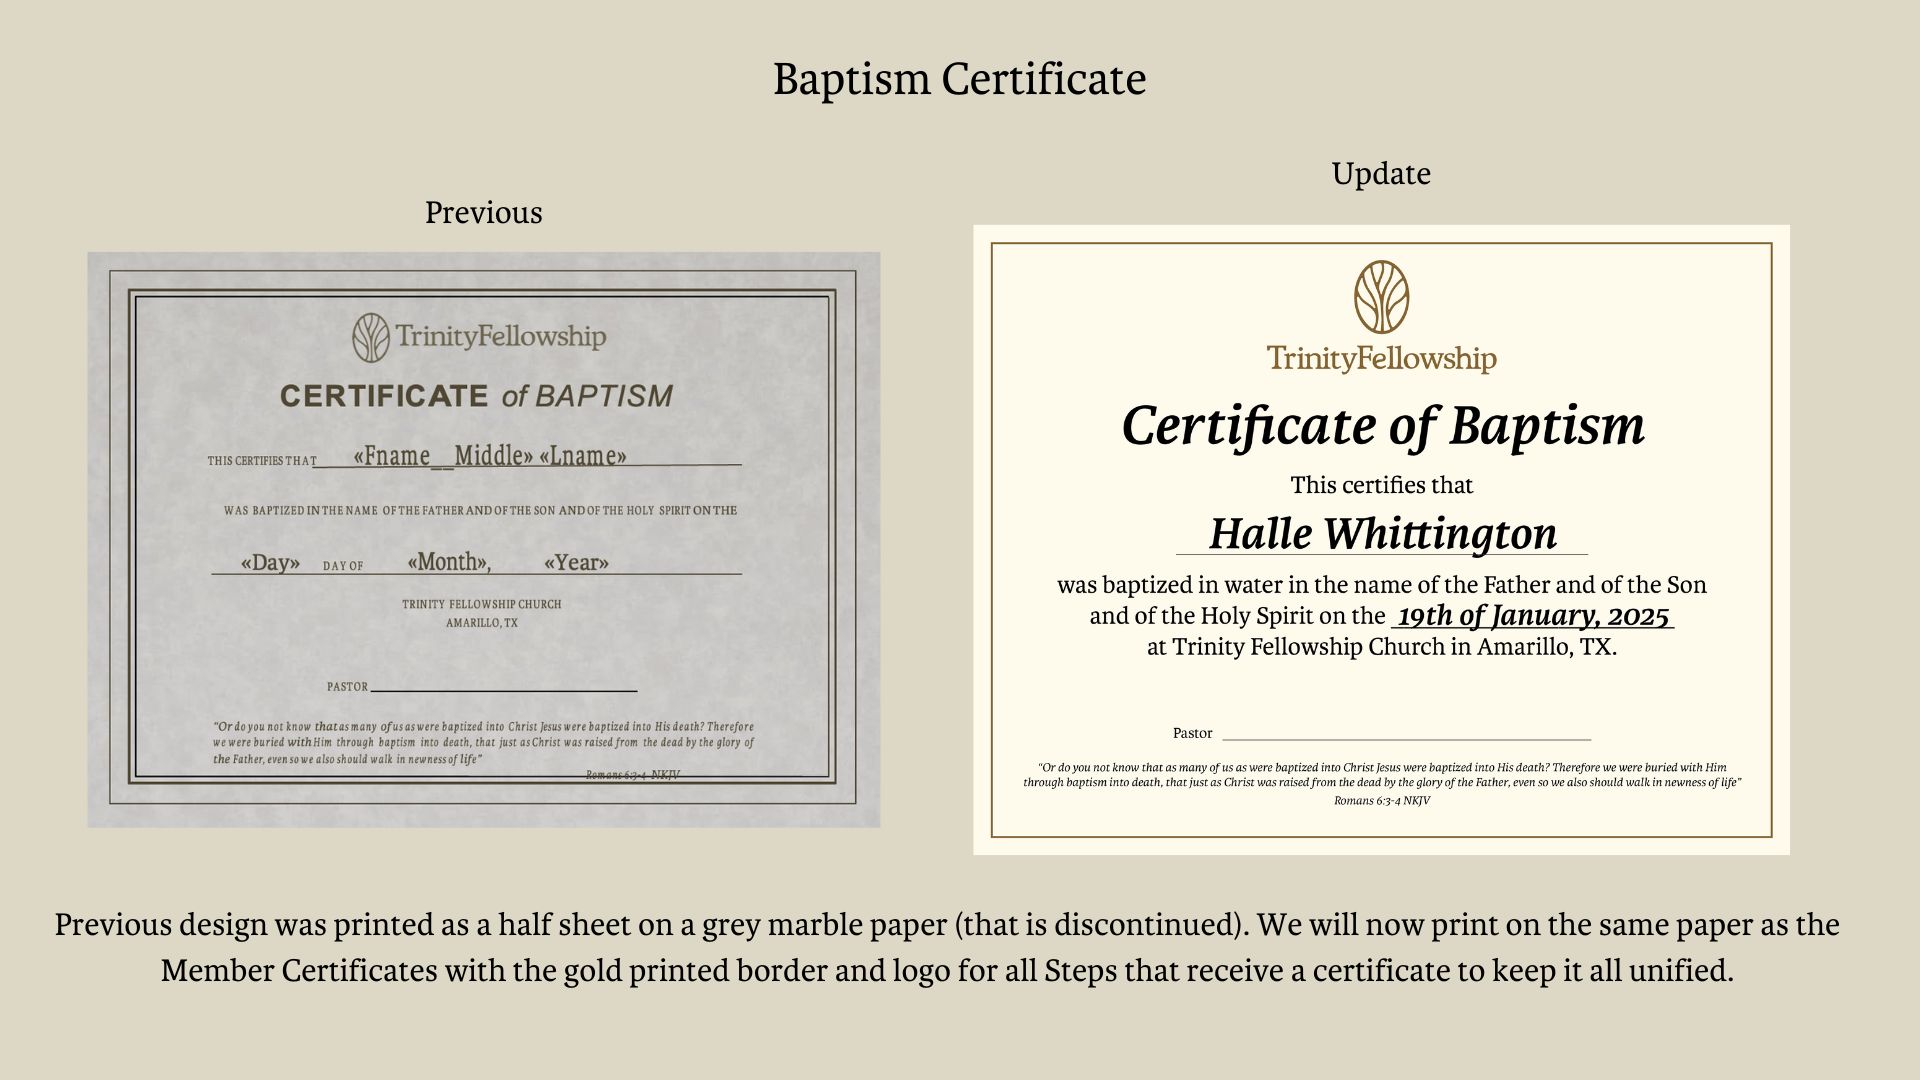Click the gold tree logo on updated certificate
This screenshot has height=1080, width=1920.
1381,297
